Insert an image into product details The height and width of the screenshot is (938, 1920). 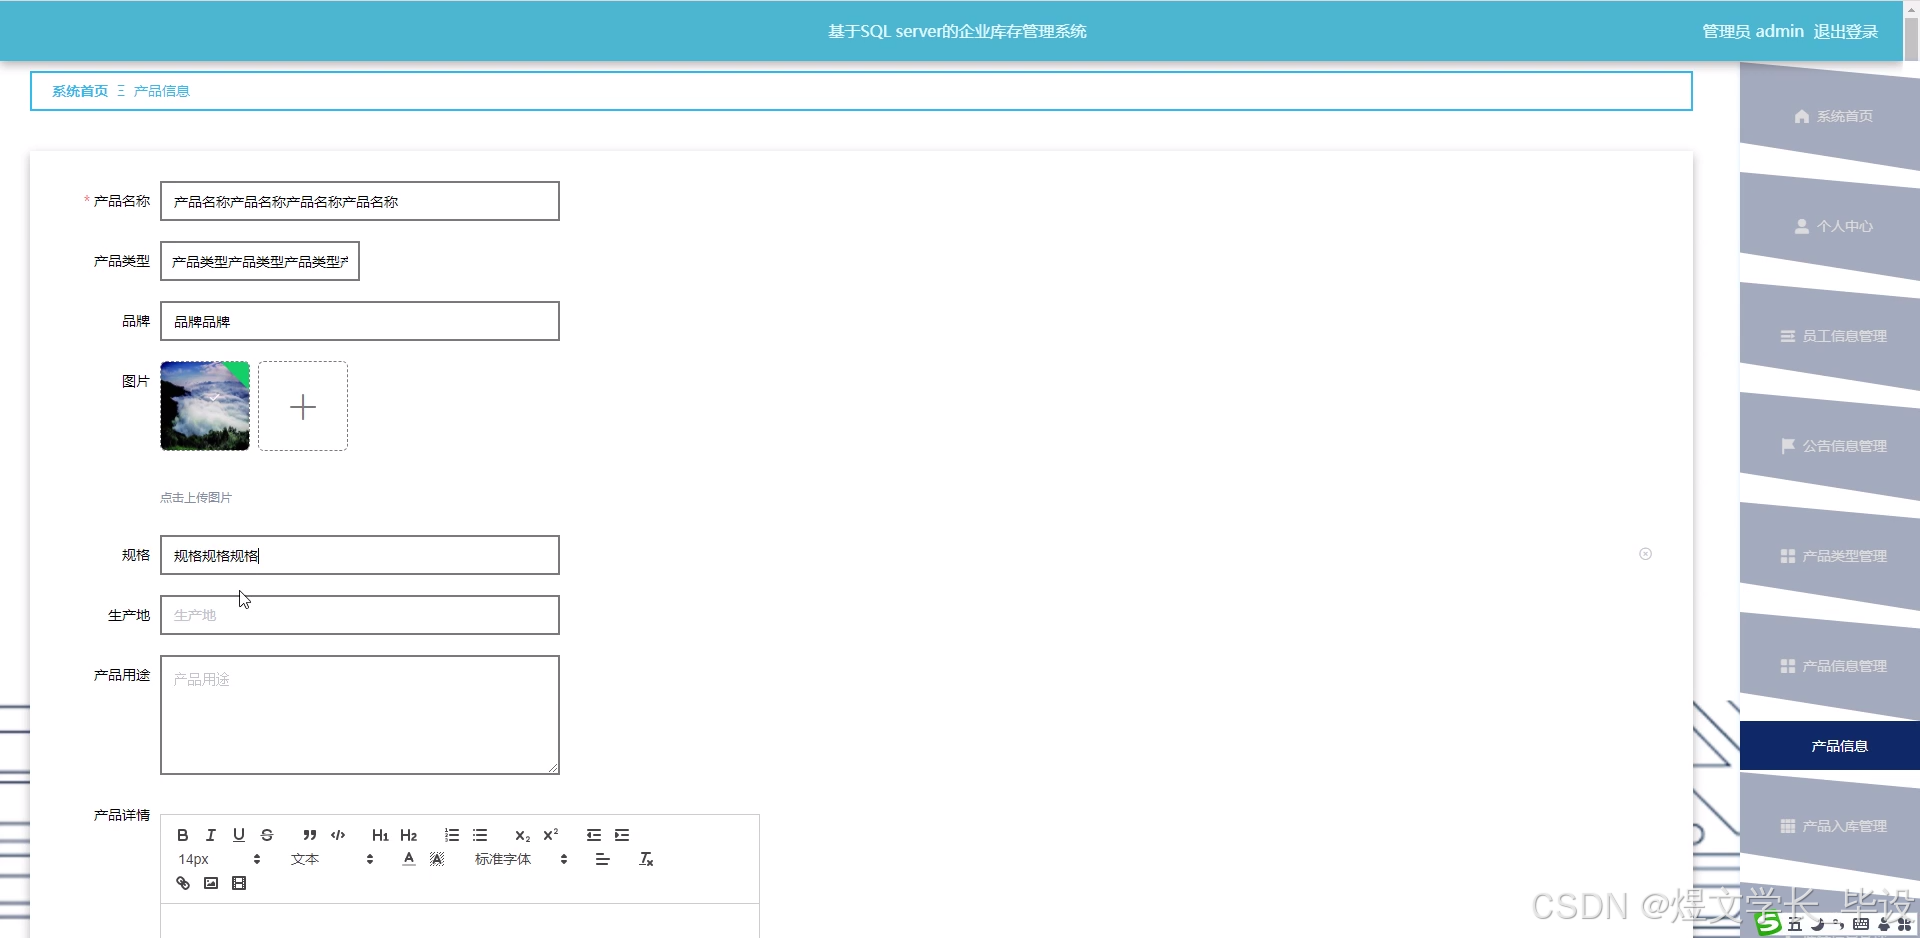tap(211, 883)
